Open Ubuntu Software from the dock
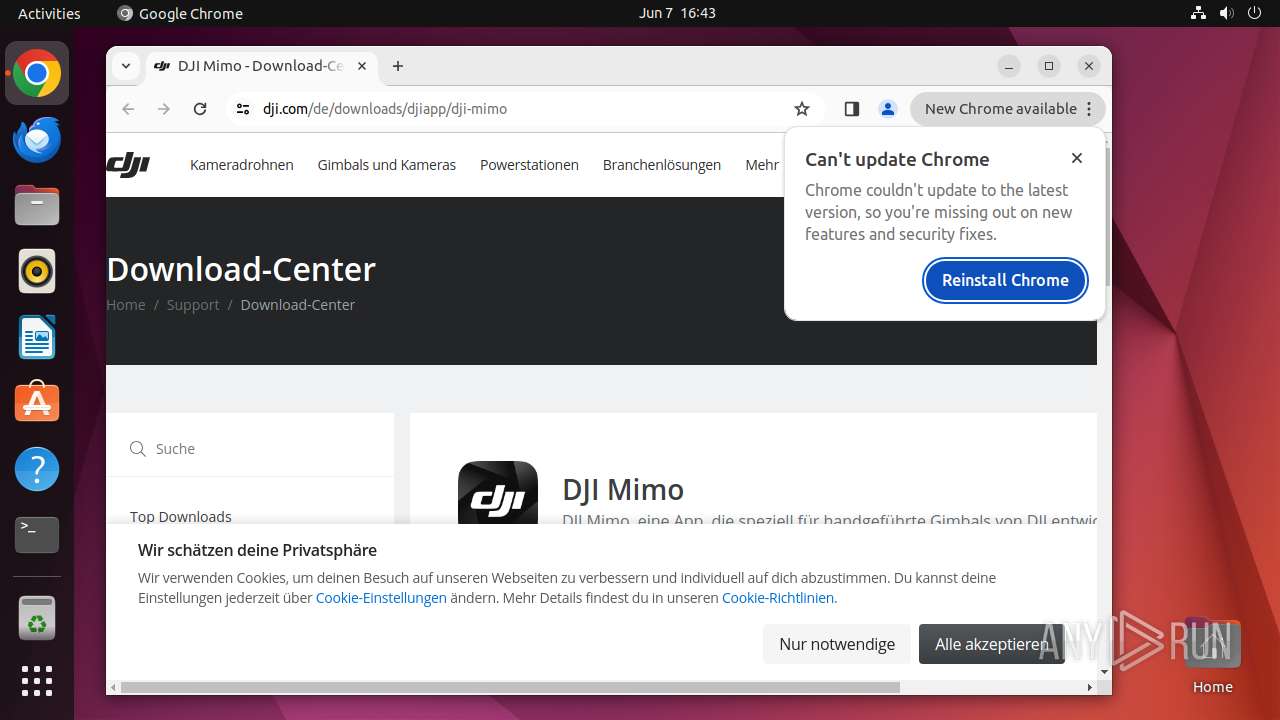The width and height of the screenshot is (1280, 720). [37, 403]
